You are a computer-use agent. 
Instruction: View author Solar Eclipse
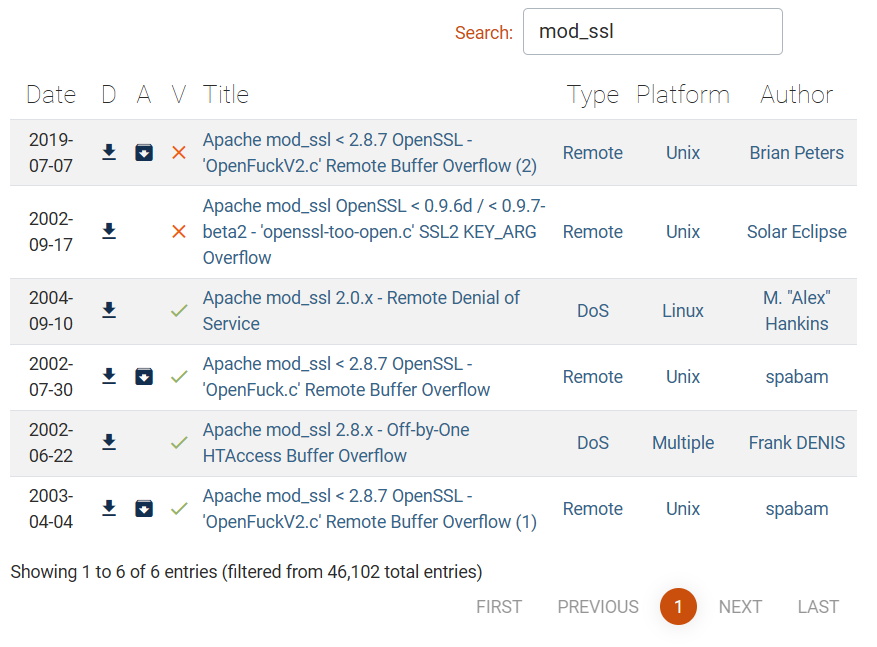click(796, 232)
